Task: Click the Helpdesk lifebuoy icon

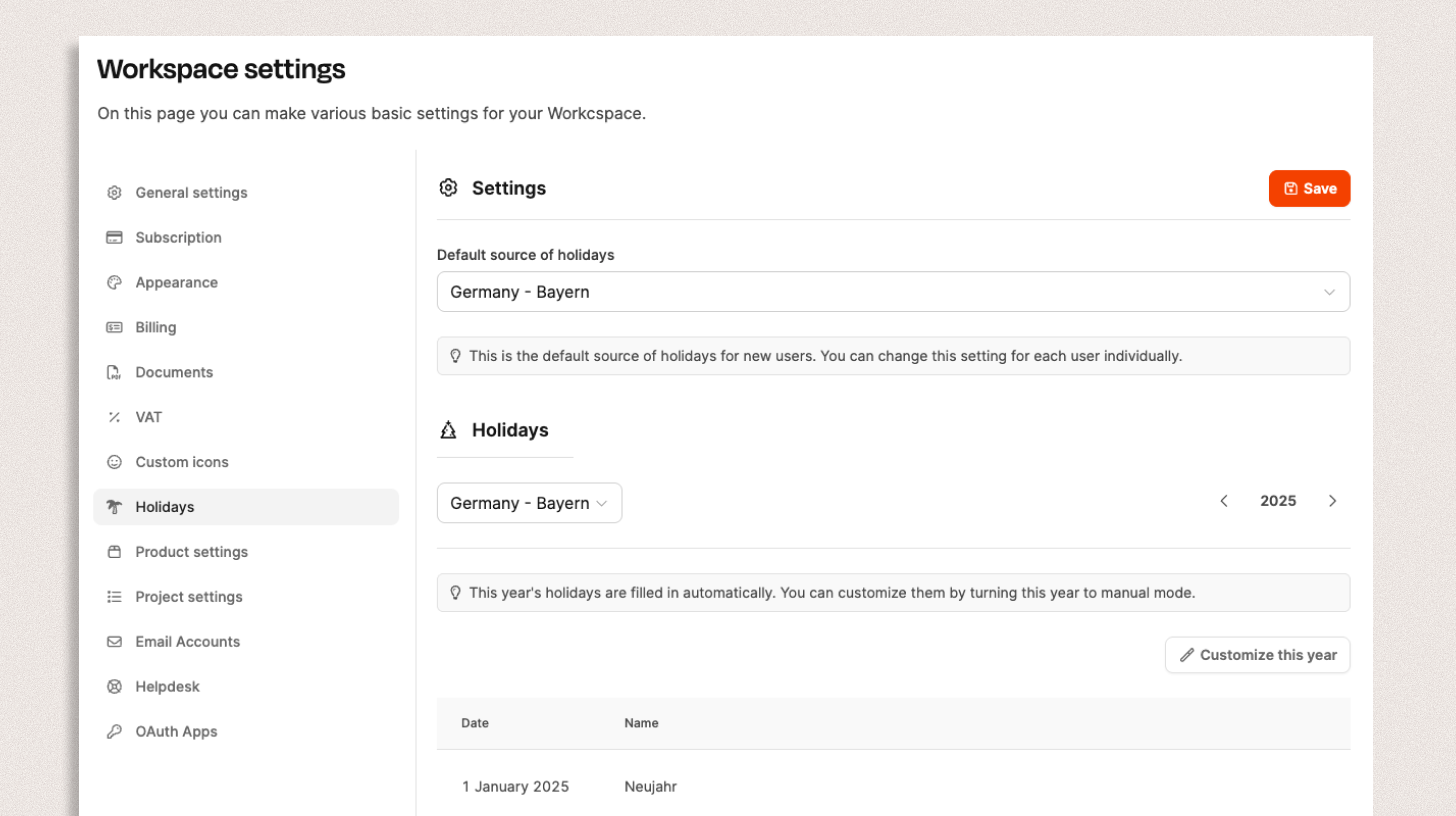Action: pos(114,687)
